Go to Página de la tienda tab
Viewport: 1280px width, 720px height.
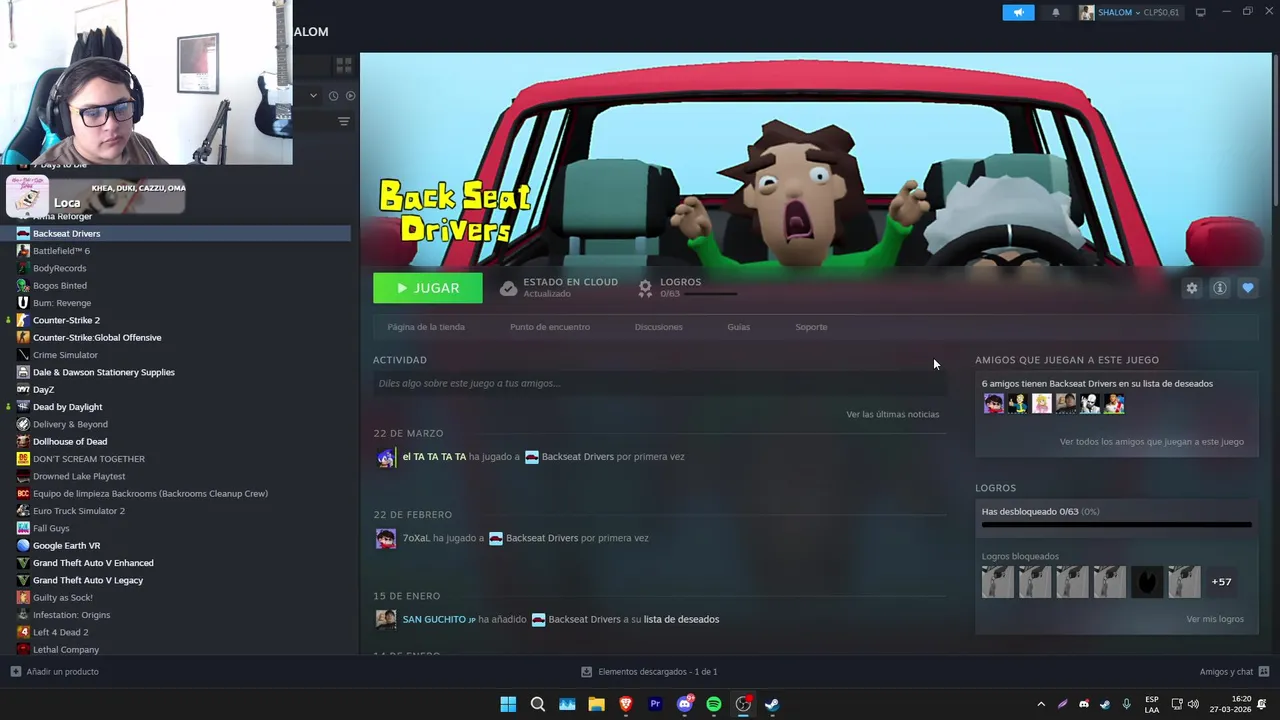point(426,327)
